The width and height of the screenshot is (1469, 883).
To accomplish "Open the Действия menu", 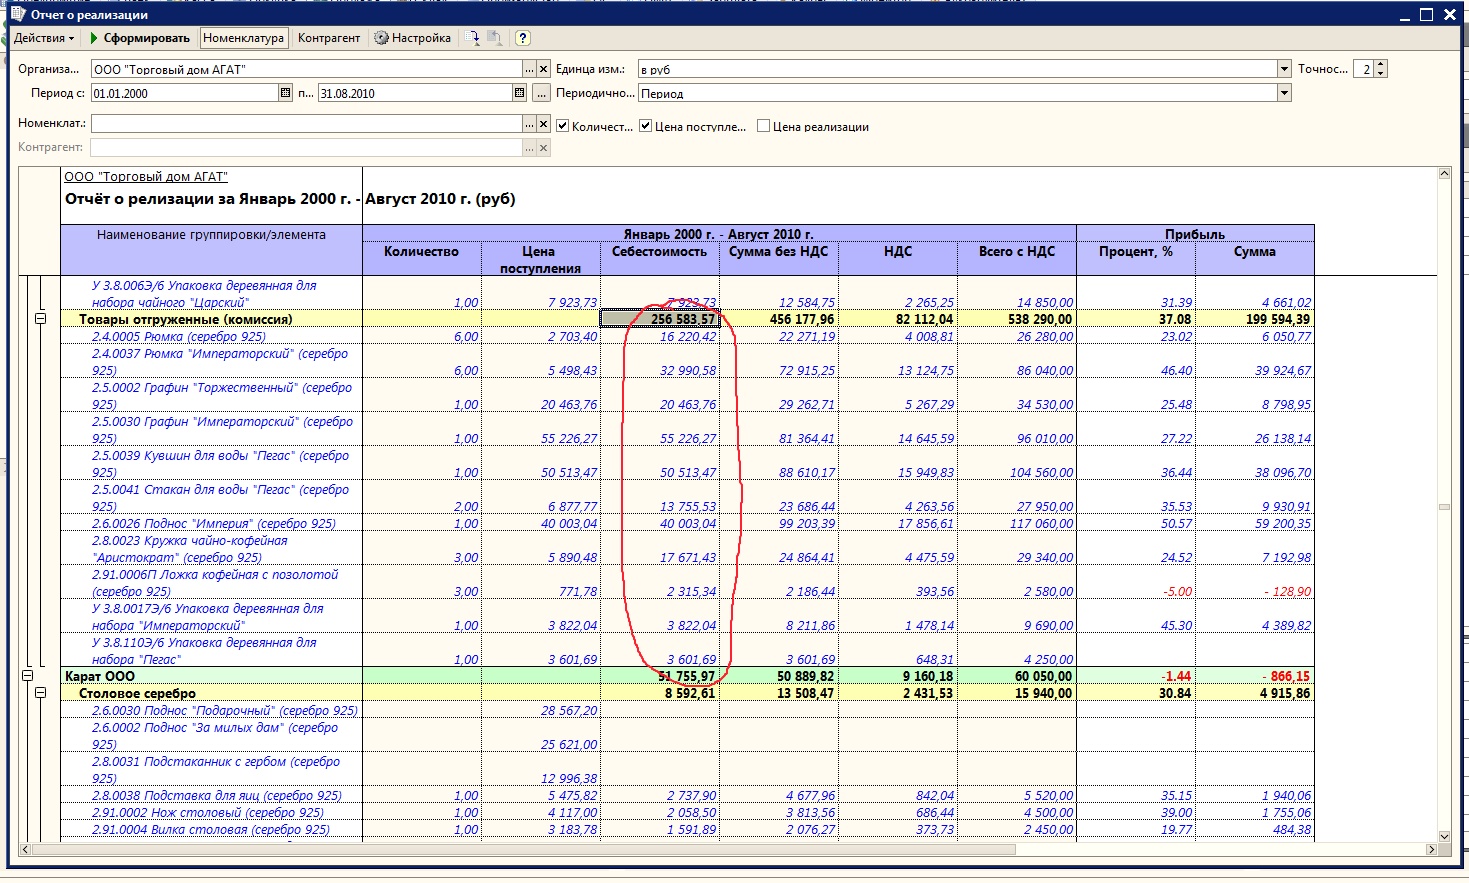I will point(44,38).
